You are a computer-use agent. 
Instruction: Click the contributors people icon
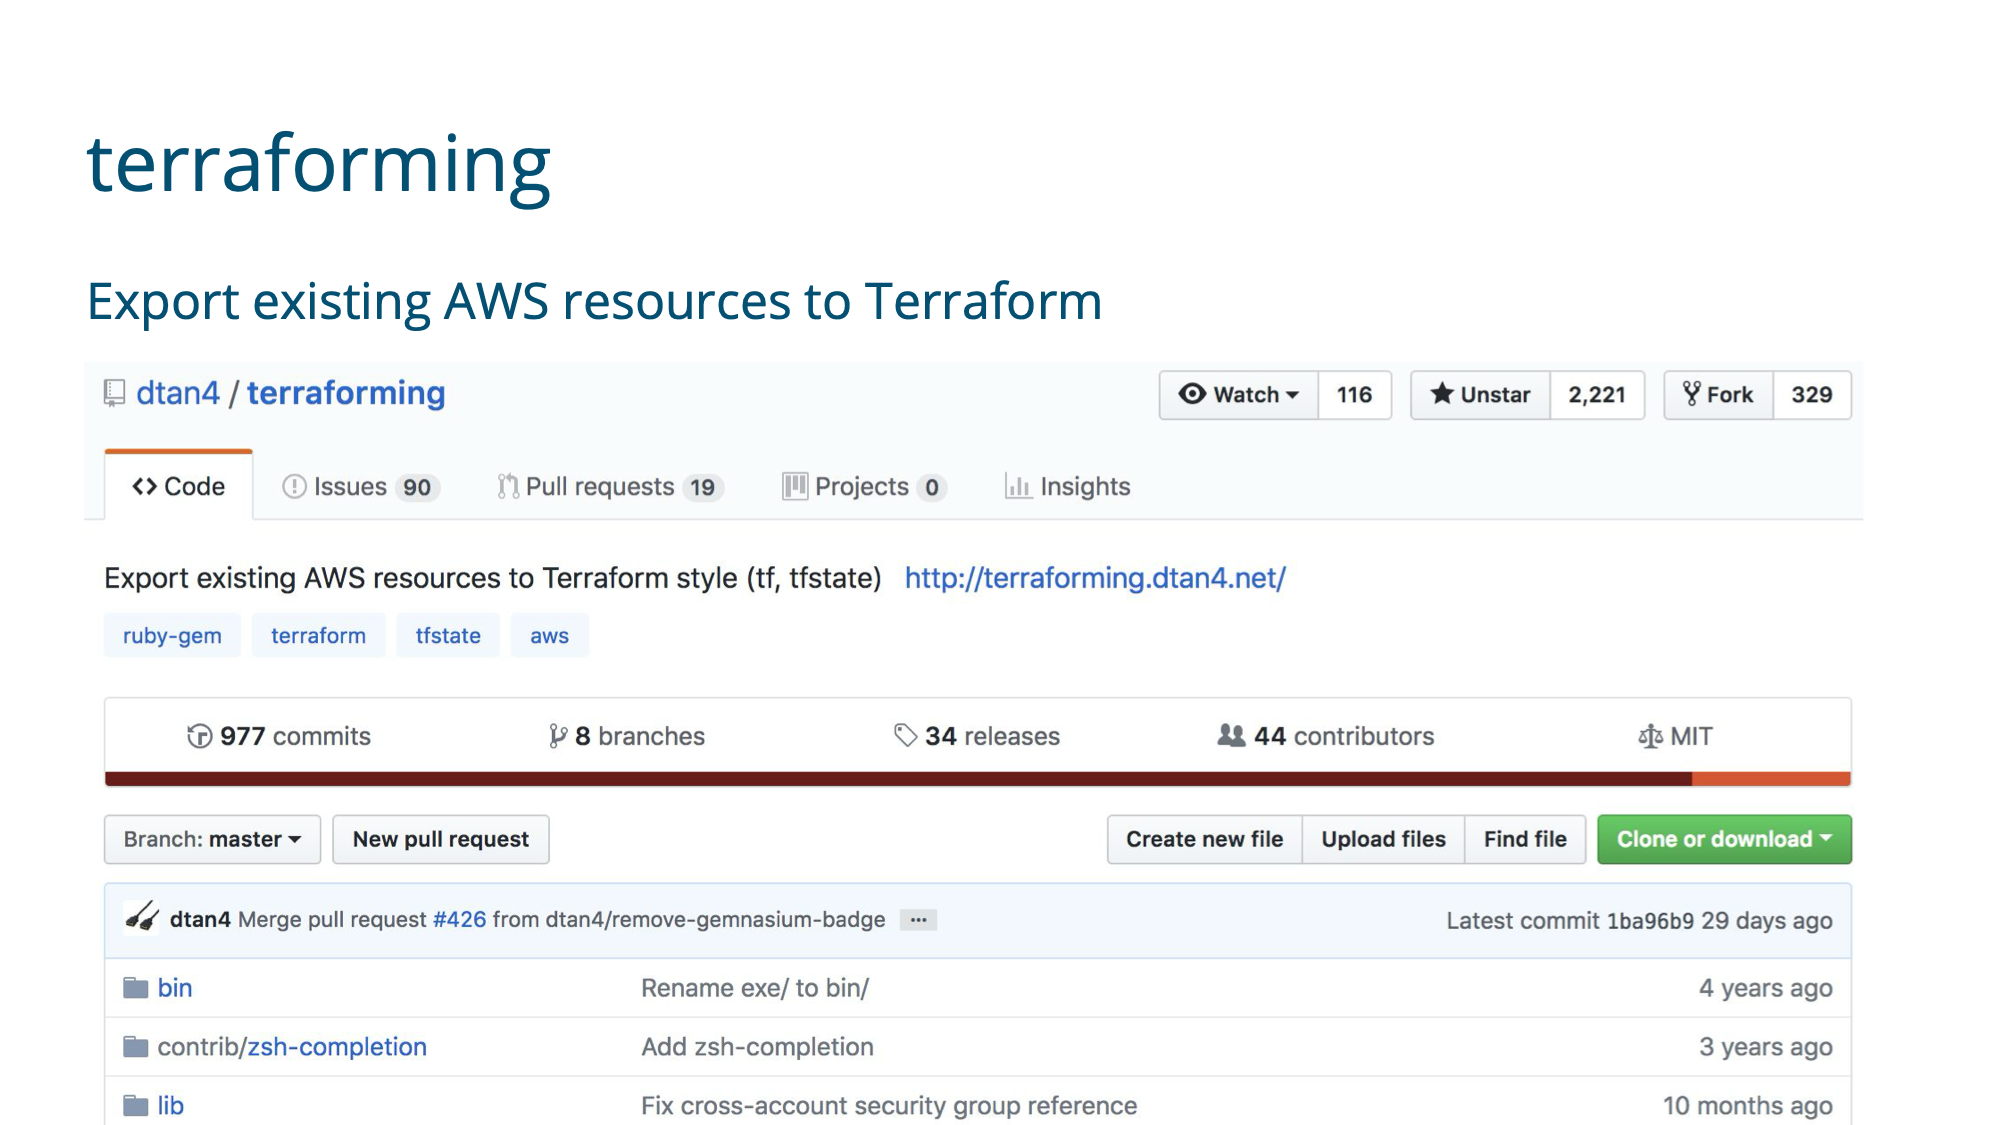point(1231,736)
